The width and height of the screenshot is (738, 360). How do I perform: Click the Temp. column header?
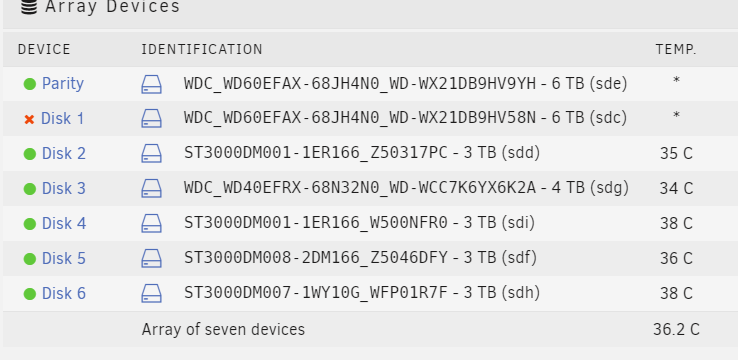676,49
